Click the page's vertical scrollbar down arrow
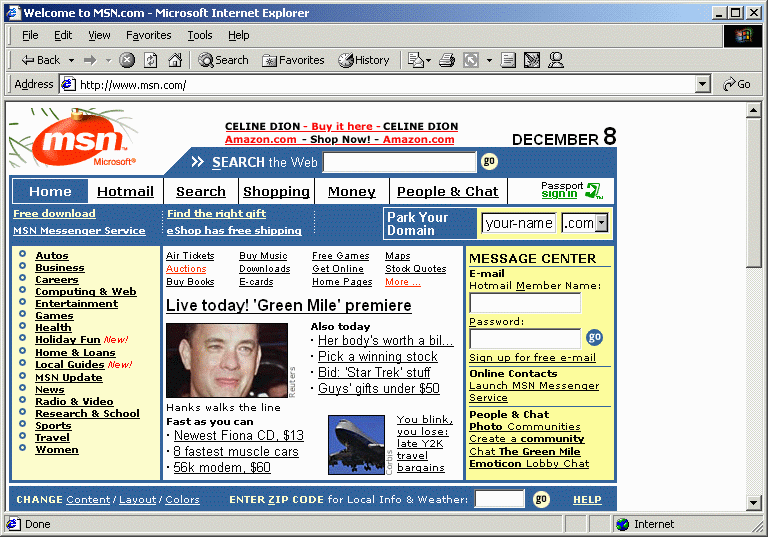The height and width of the screenshot is (537, 768). (x=754, y=504)
